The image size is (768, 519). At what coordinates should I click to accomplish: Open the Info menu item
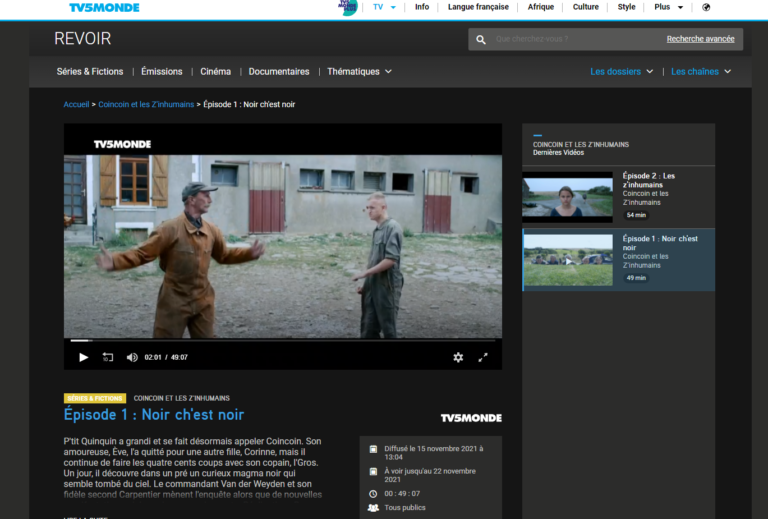point(422,7)
